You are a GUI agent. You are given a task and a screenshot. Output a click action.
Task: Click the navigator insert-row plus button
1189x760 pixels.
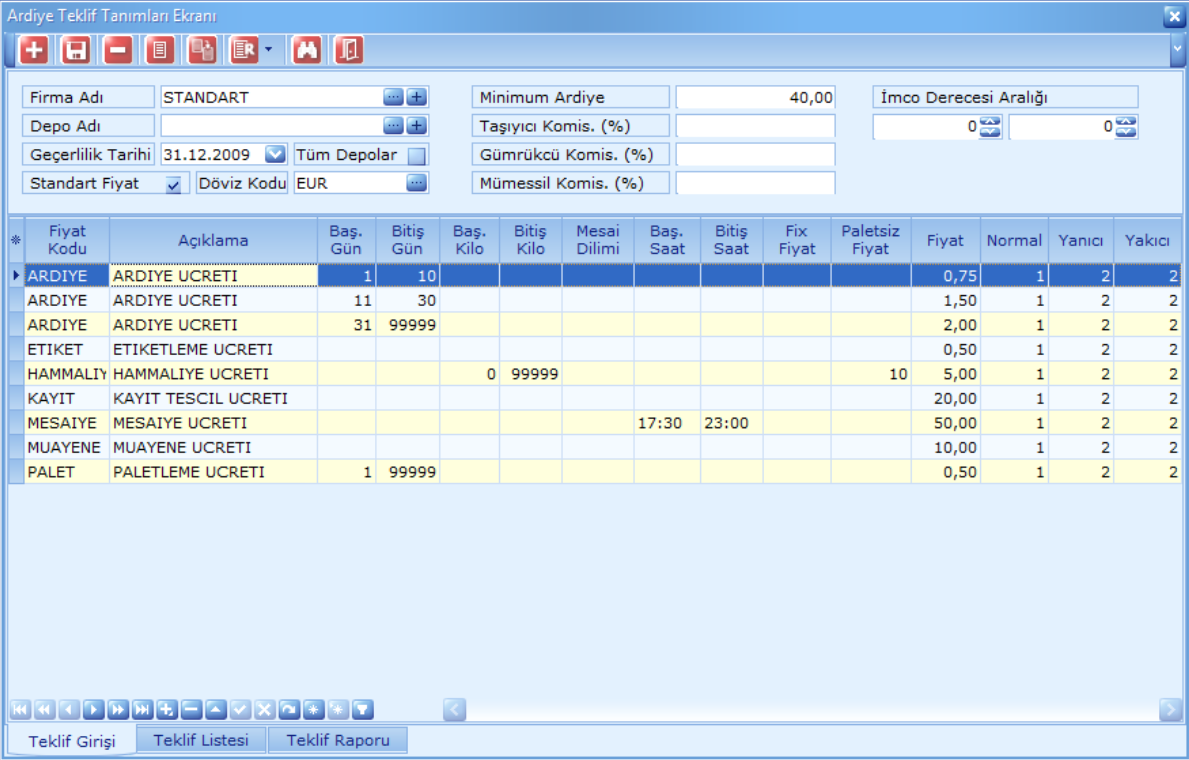167,710
